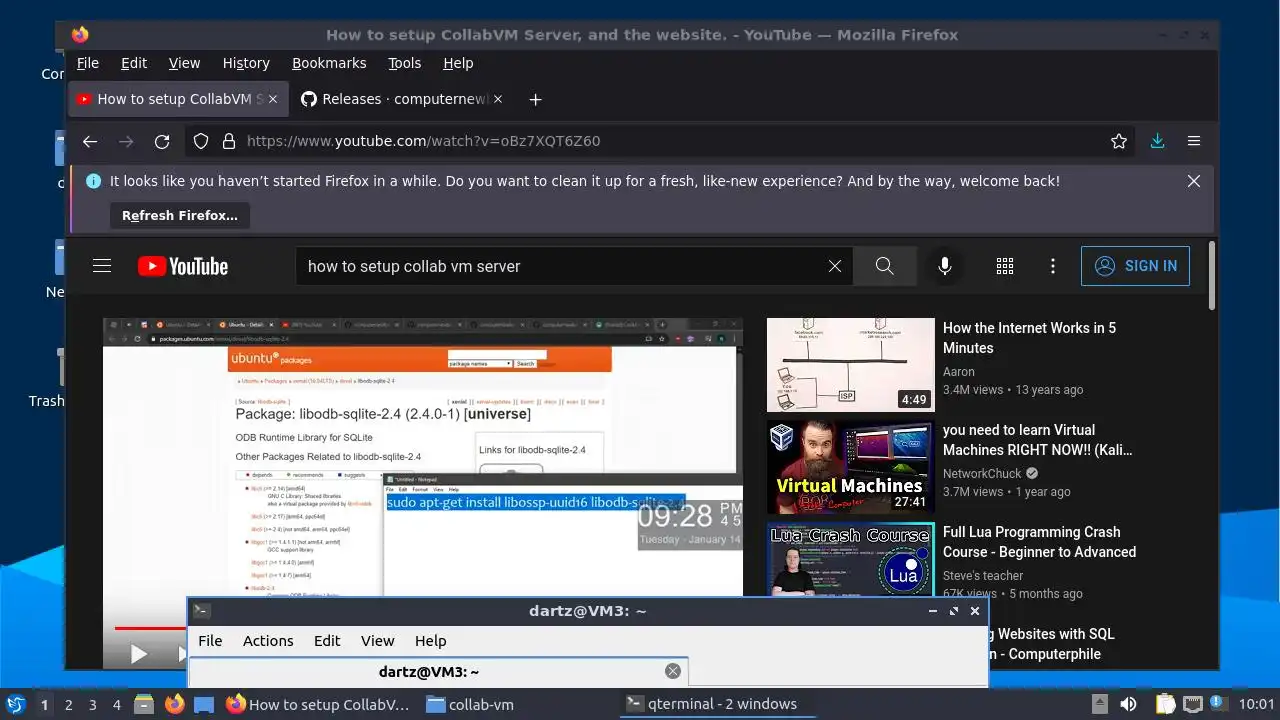Click the red video progress bar
Screen dimensions: 1280x720
(x=150, y=628)
